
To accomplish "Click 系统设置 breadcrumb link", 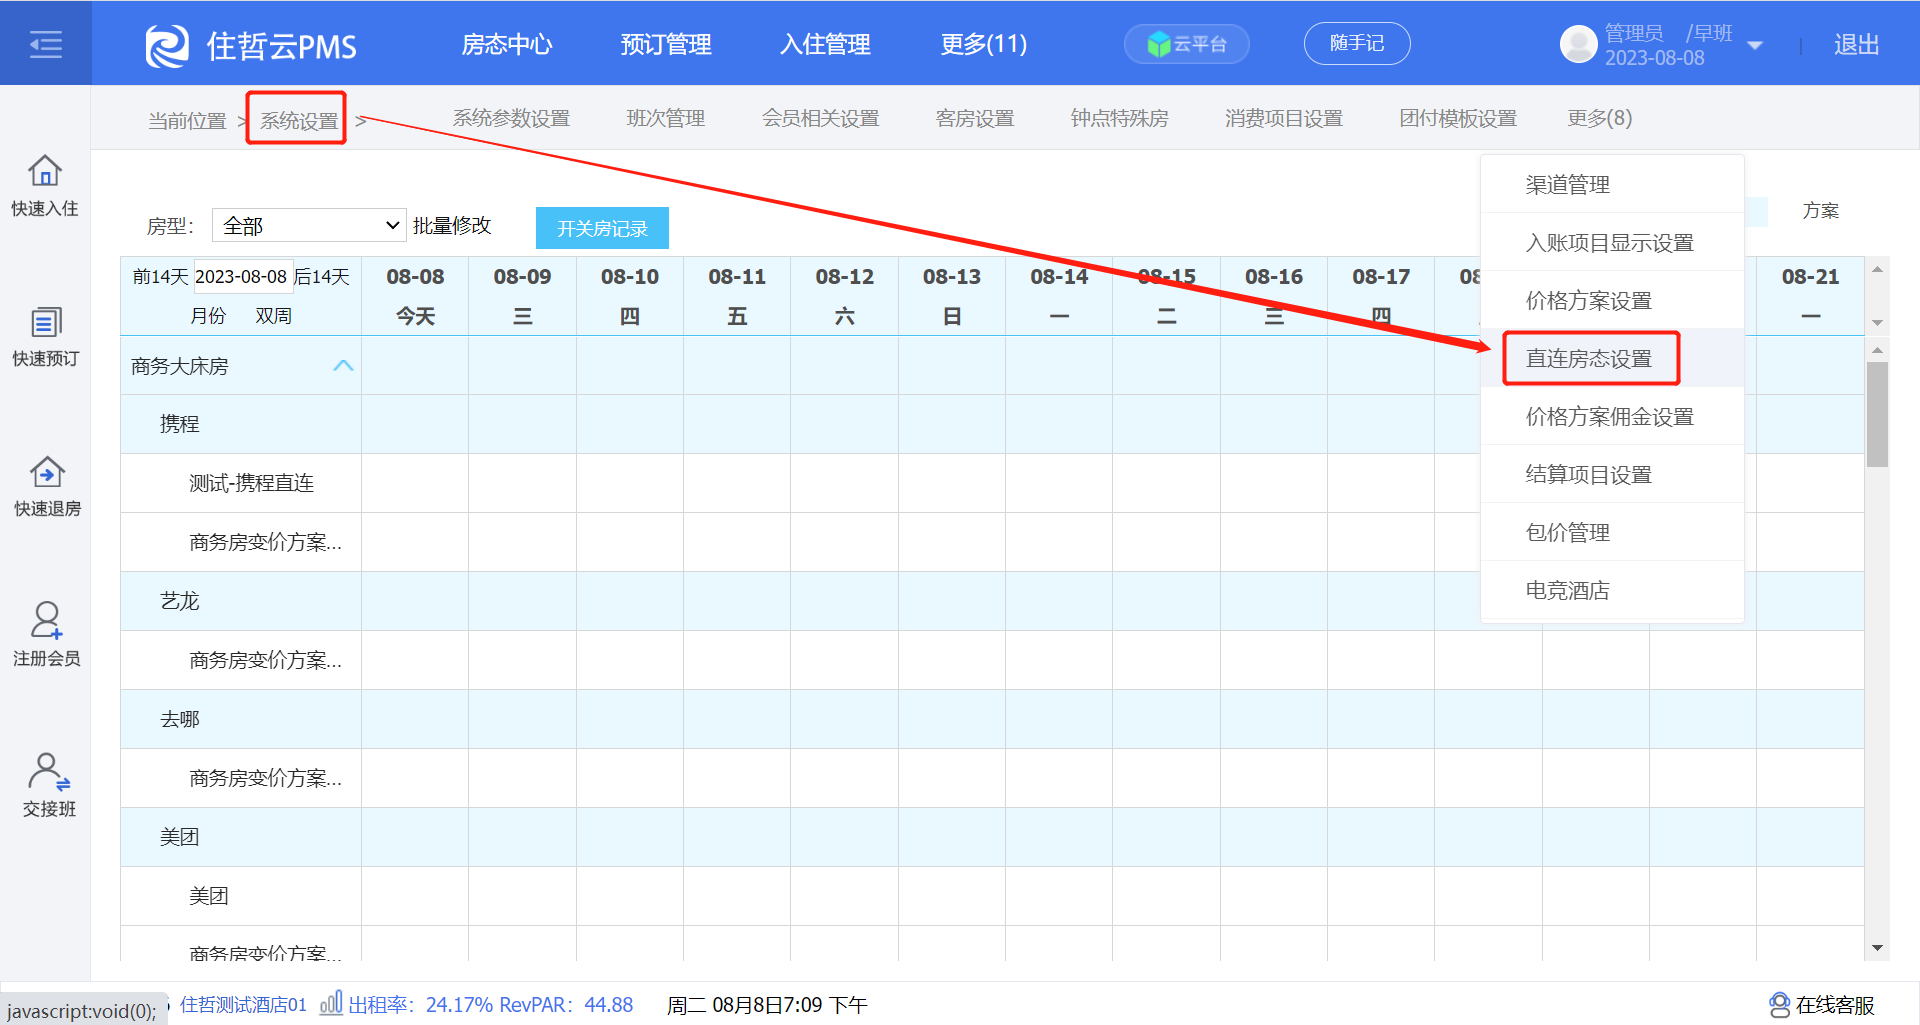I will pos(299,120).
